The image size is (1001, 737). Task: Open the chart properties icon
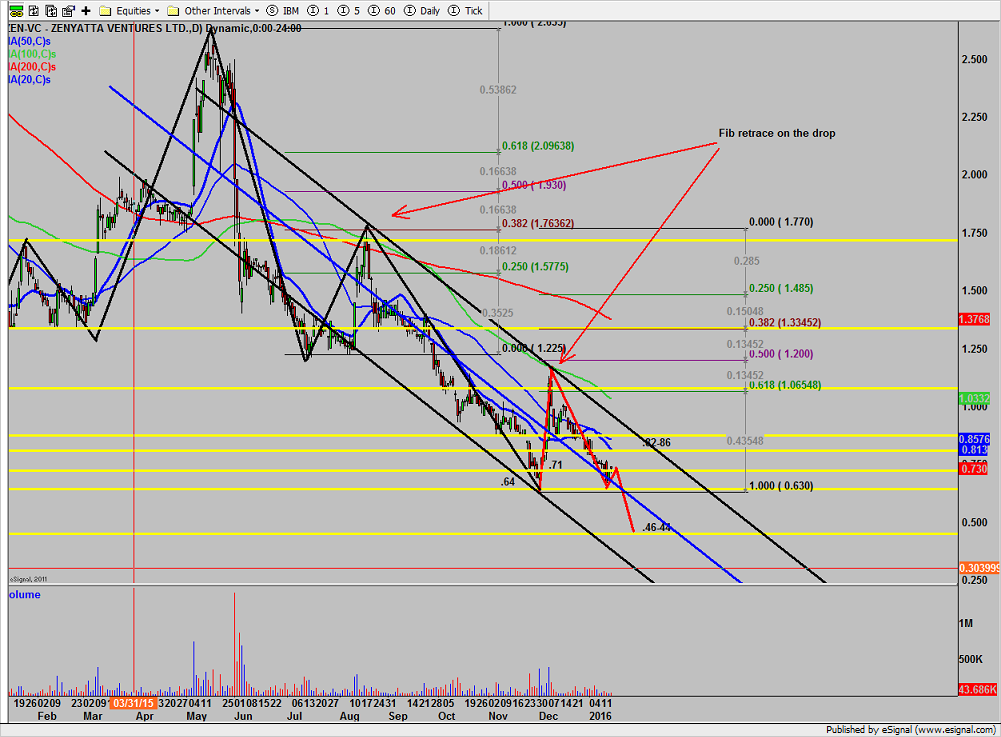(67, 10)
